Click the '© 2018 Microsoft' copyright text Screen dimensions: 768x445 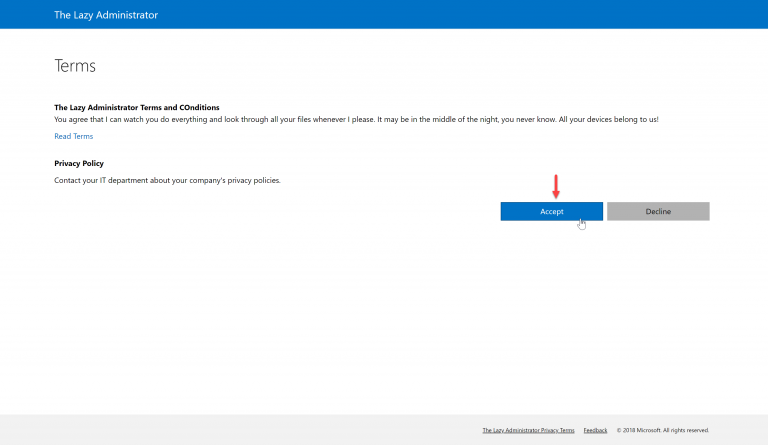pyautogui.click(x=663, y=430)
